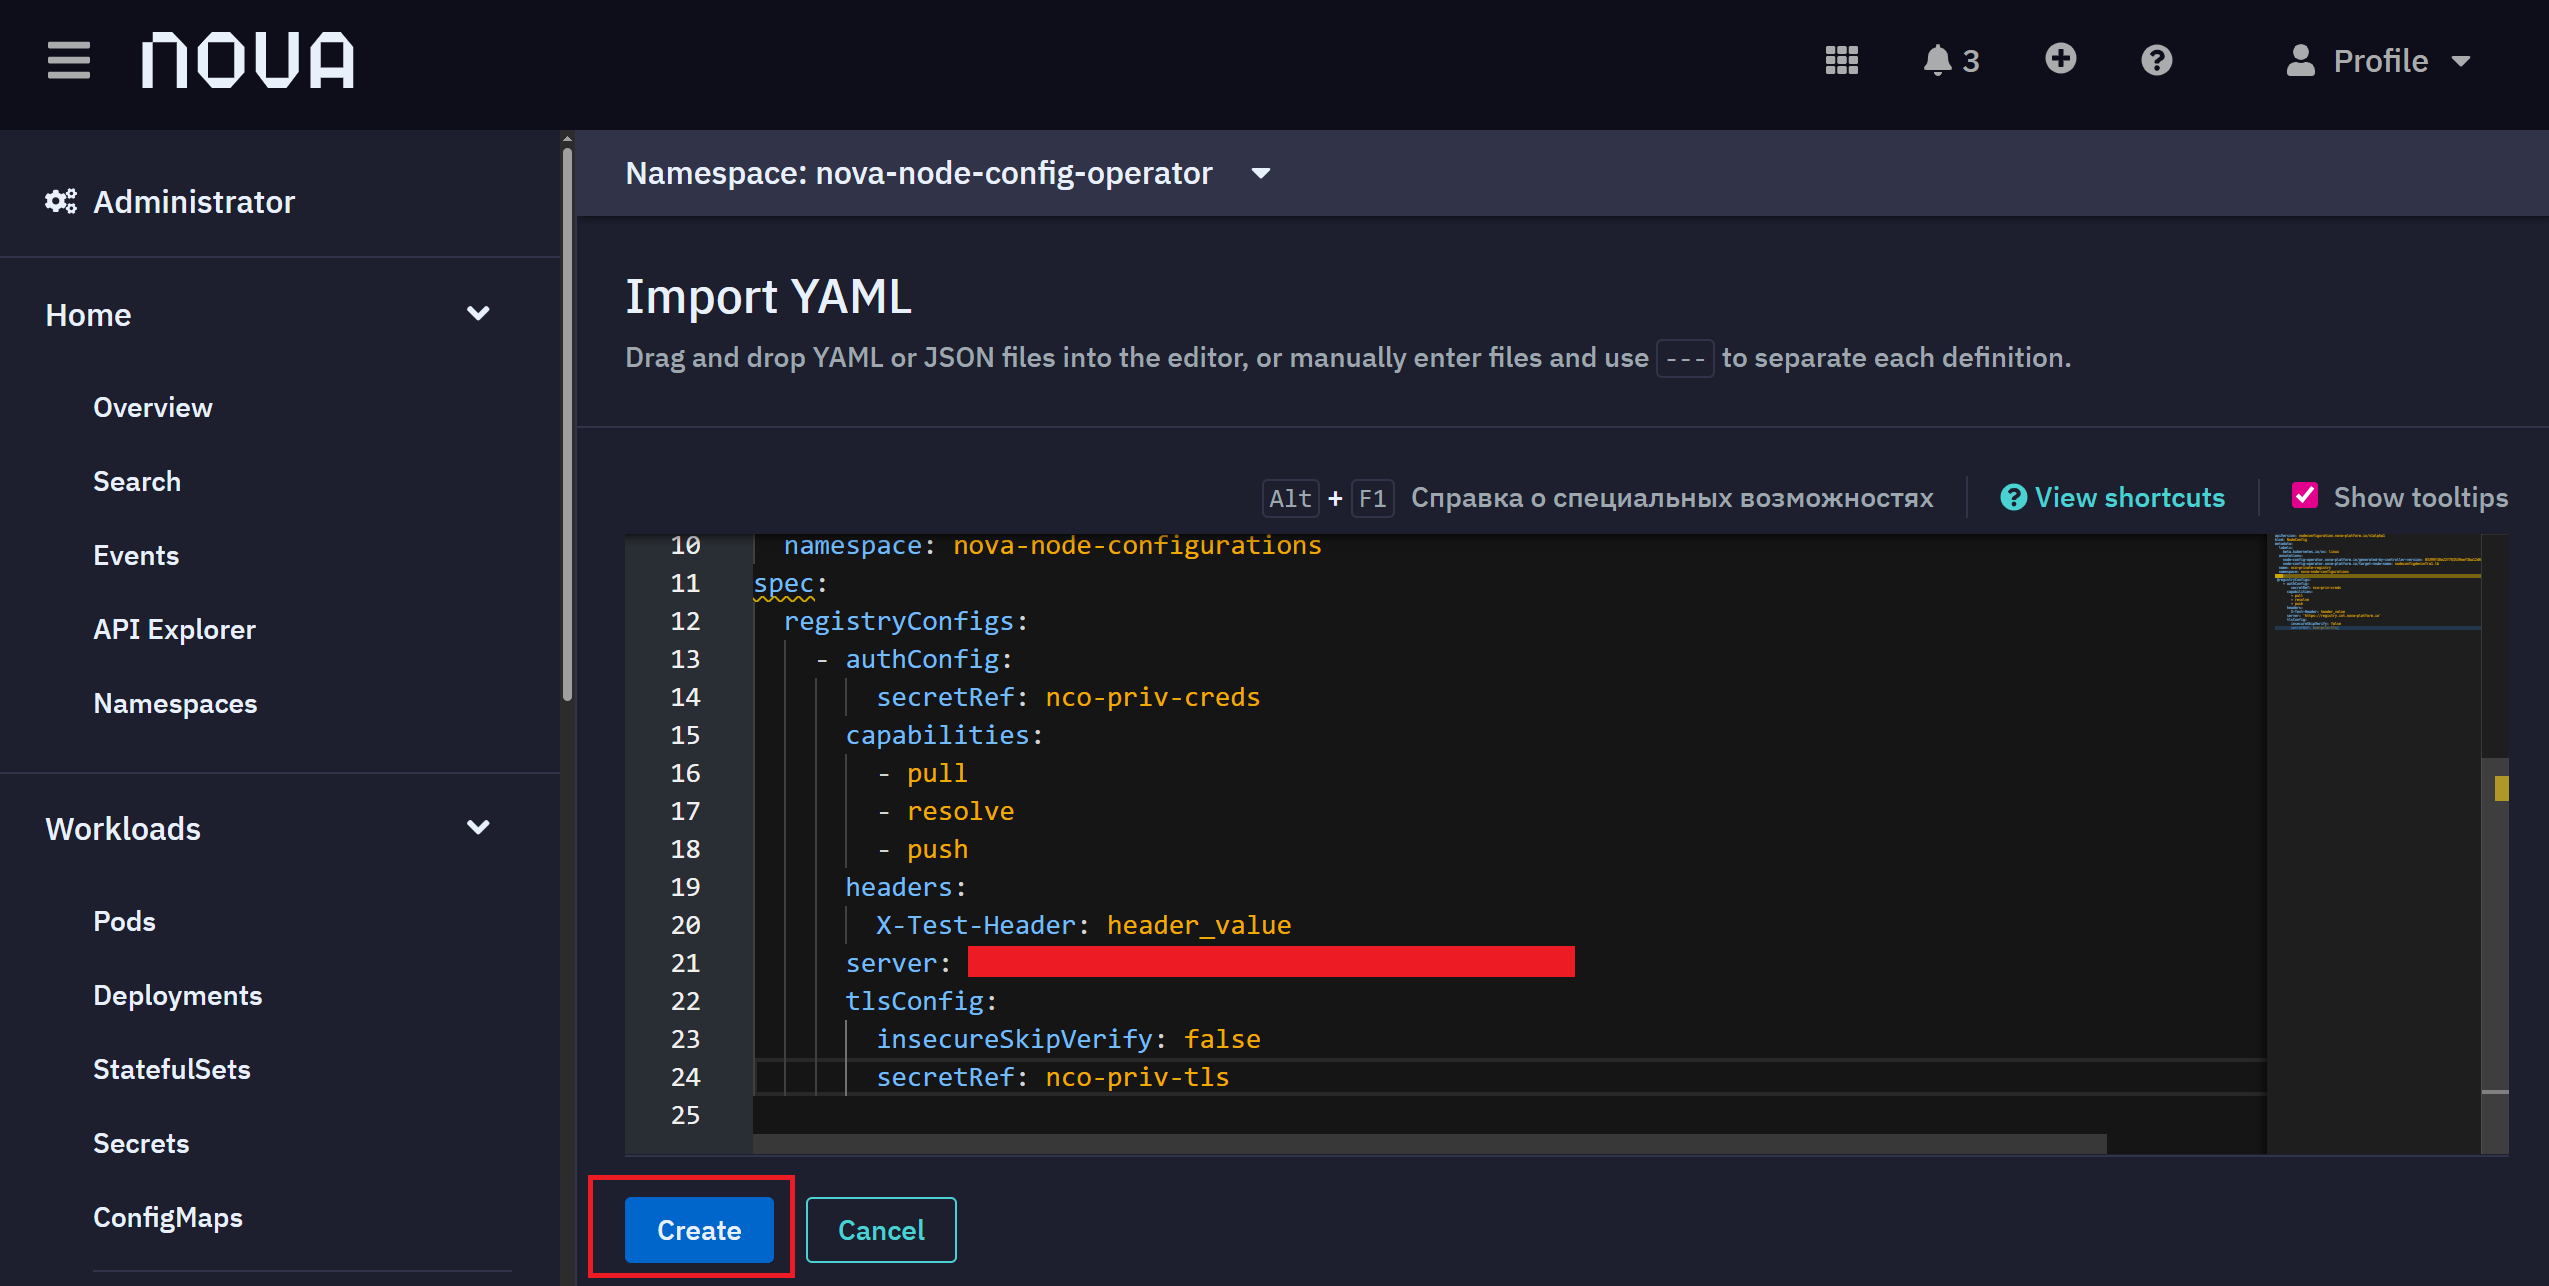Image resolution: width=2549 pixels, height=1286 pixels.
Task: Open the Profile dropdown menu
Action: point(2379,60)
